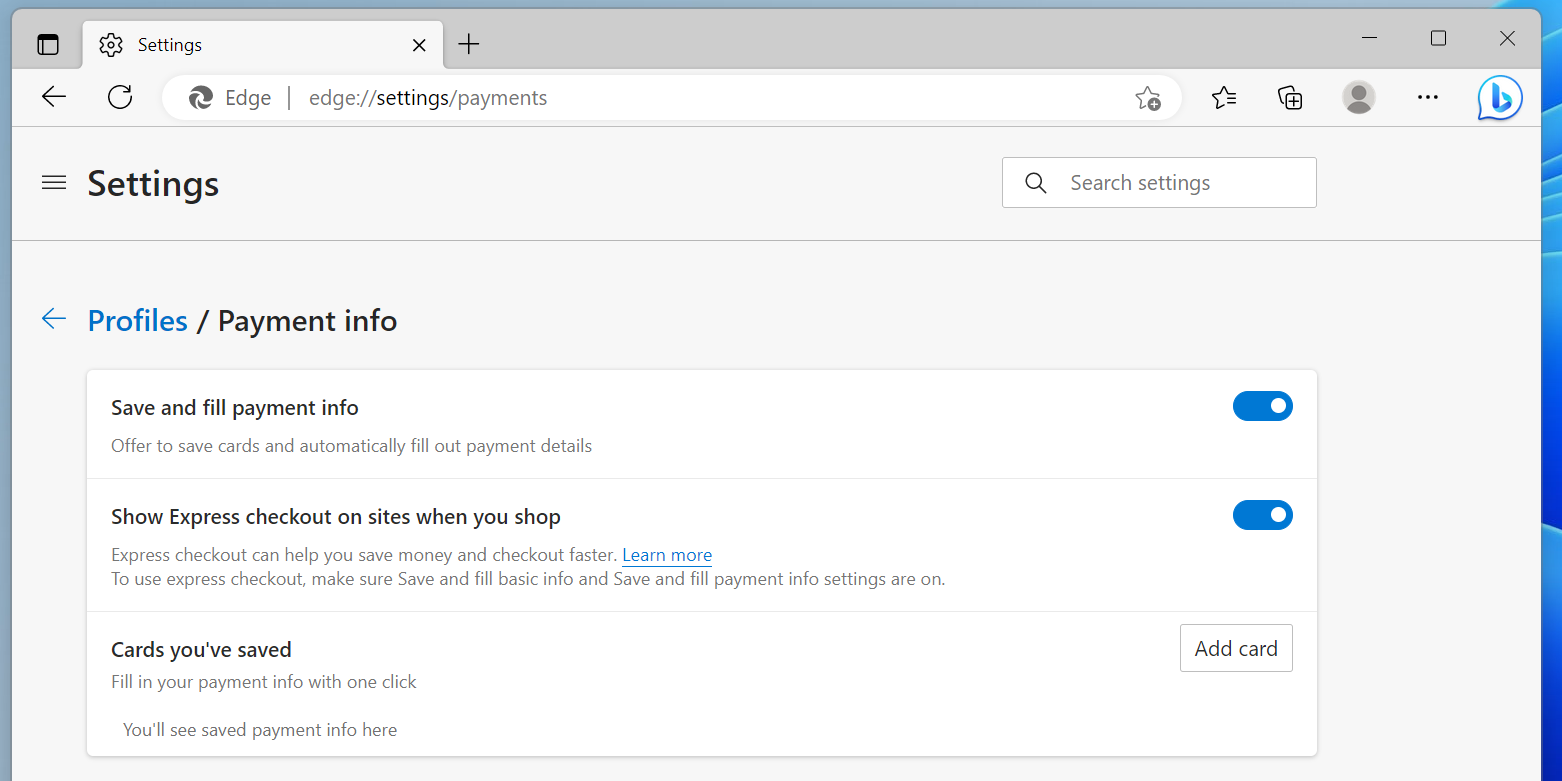Open Settings and more ellipsis menu
This screenshot has width=1562, height=781.
[x=1428, y=97]
